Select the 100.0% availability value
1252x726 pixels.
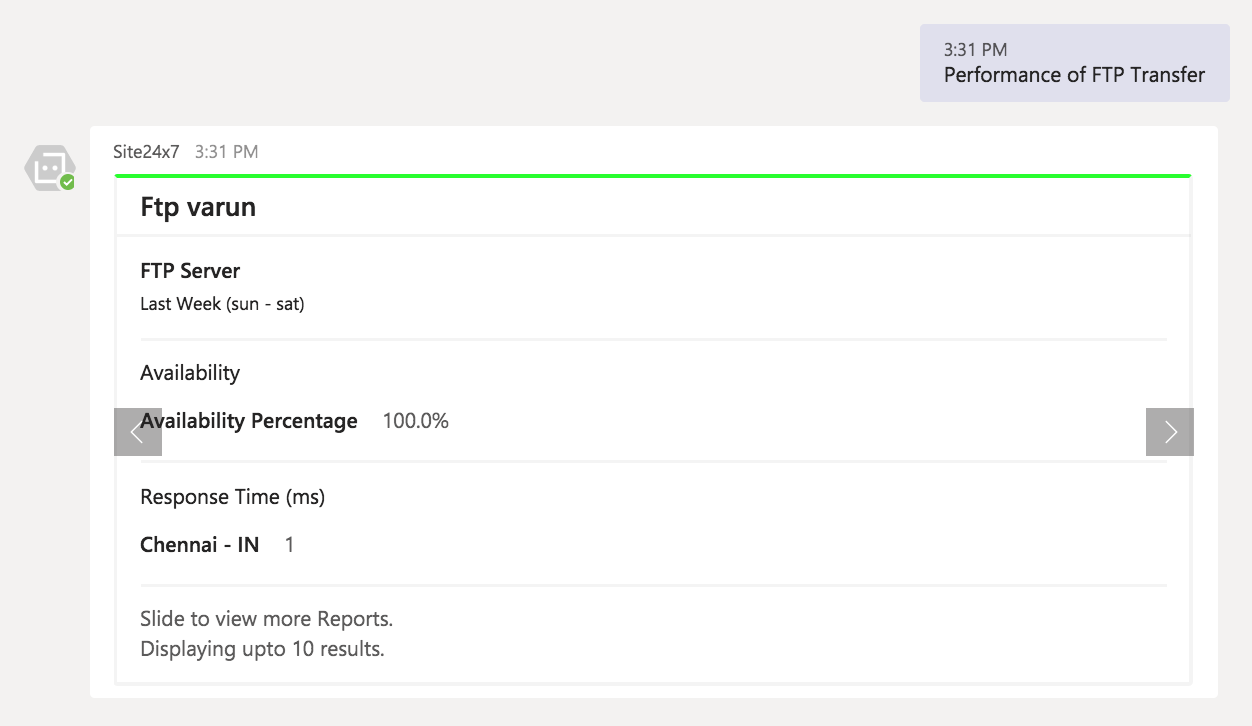point(415,421)
